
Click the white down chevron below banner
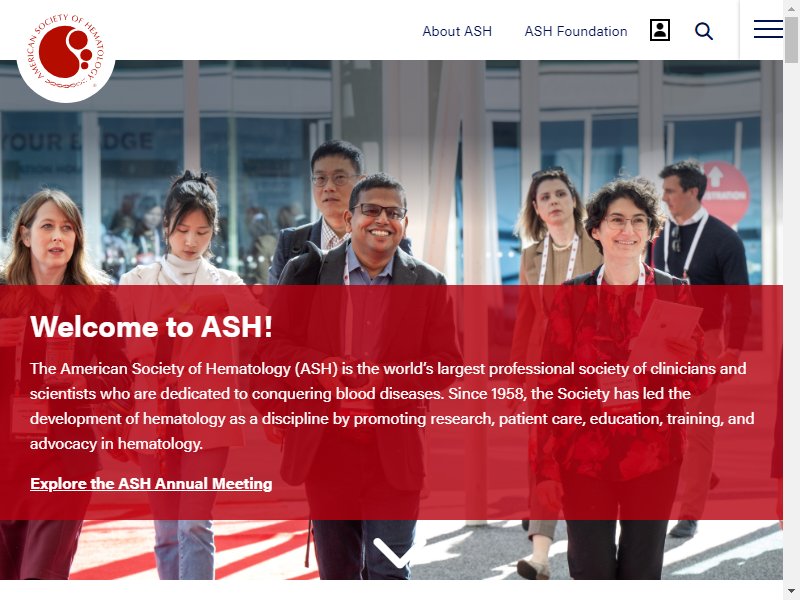(x=394, y=552)
